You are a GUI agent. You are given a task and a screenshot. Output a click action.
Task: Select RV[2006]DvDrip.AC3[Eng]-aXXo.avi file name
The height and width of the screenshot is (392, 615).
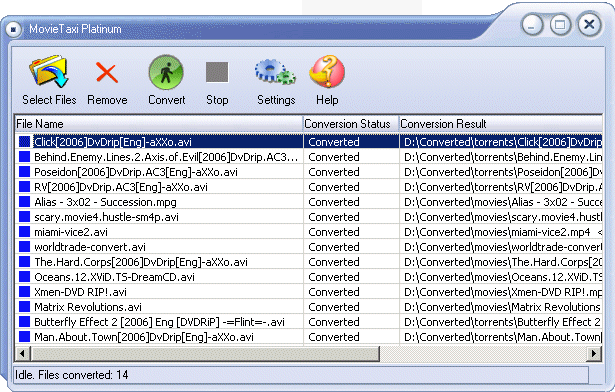point(121,187)
